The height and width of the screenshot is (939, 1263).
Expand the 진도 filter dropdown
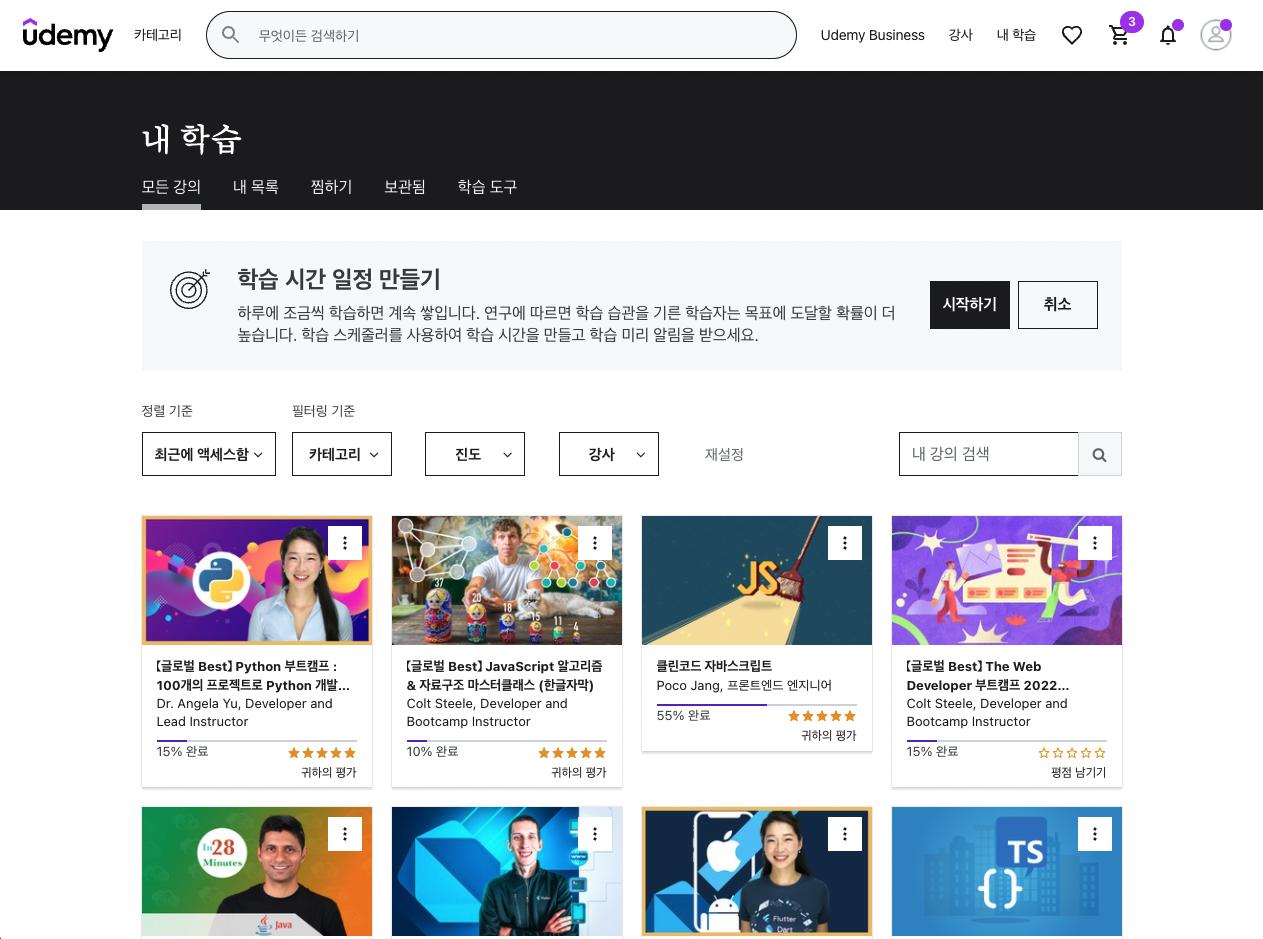point(475,454)
